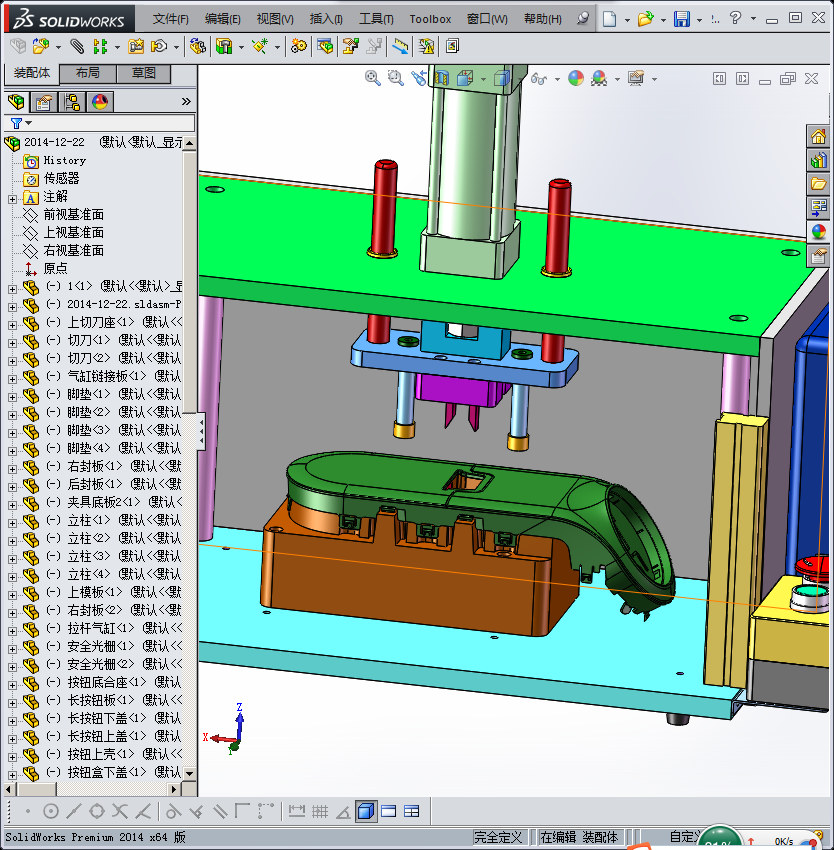Screen dimensions: 834x850
Task: Click the Save disk icon in the title bar
Action: pyautogui.click(x=682, y=19)
